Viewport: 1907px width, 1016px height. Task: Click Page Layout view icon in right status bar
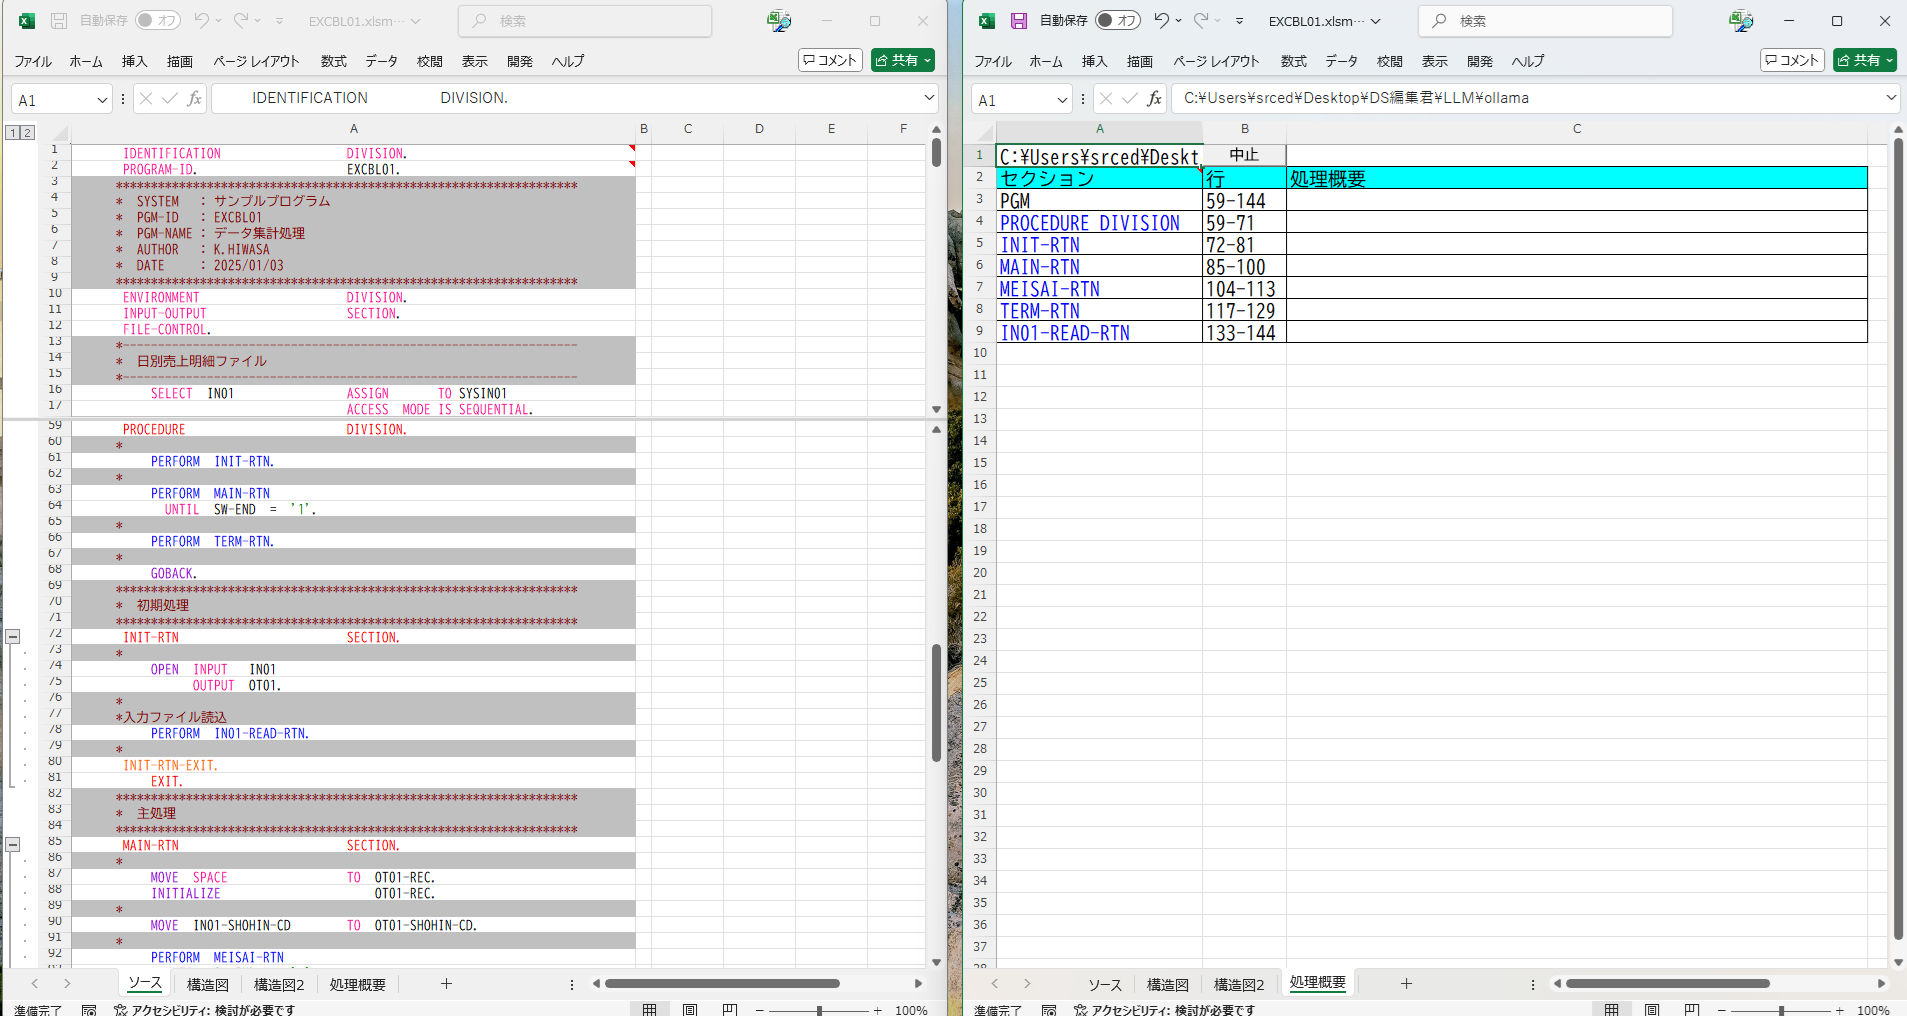click(x=1651, y=1010)
